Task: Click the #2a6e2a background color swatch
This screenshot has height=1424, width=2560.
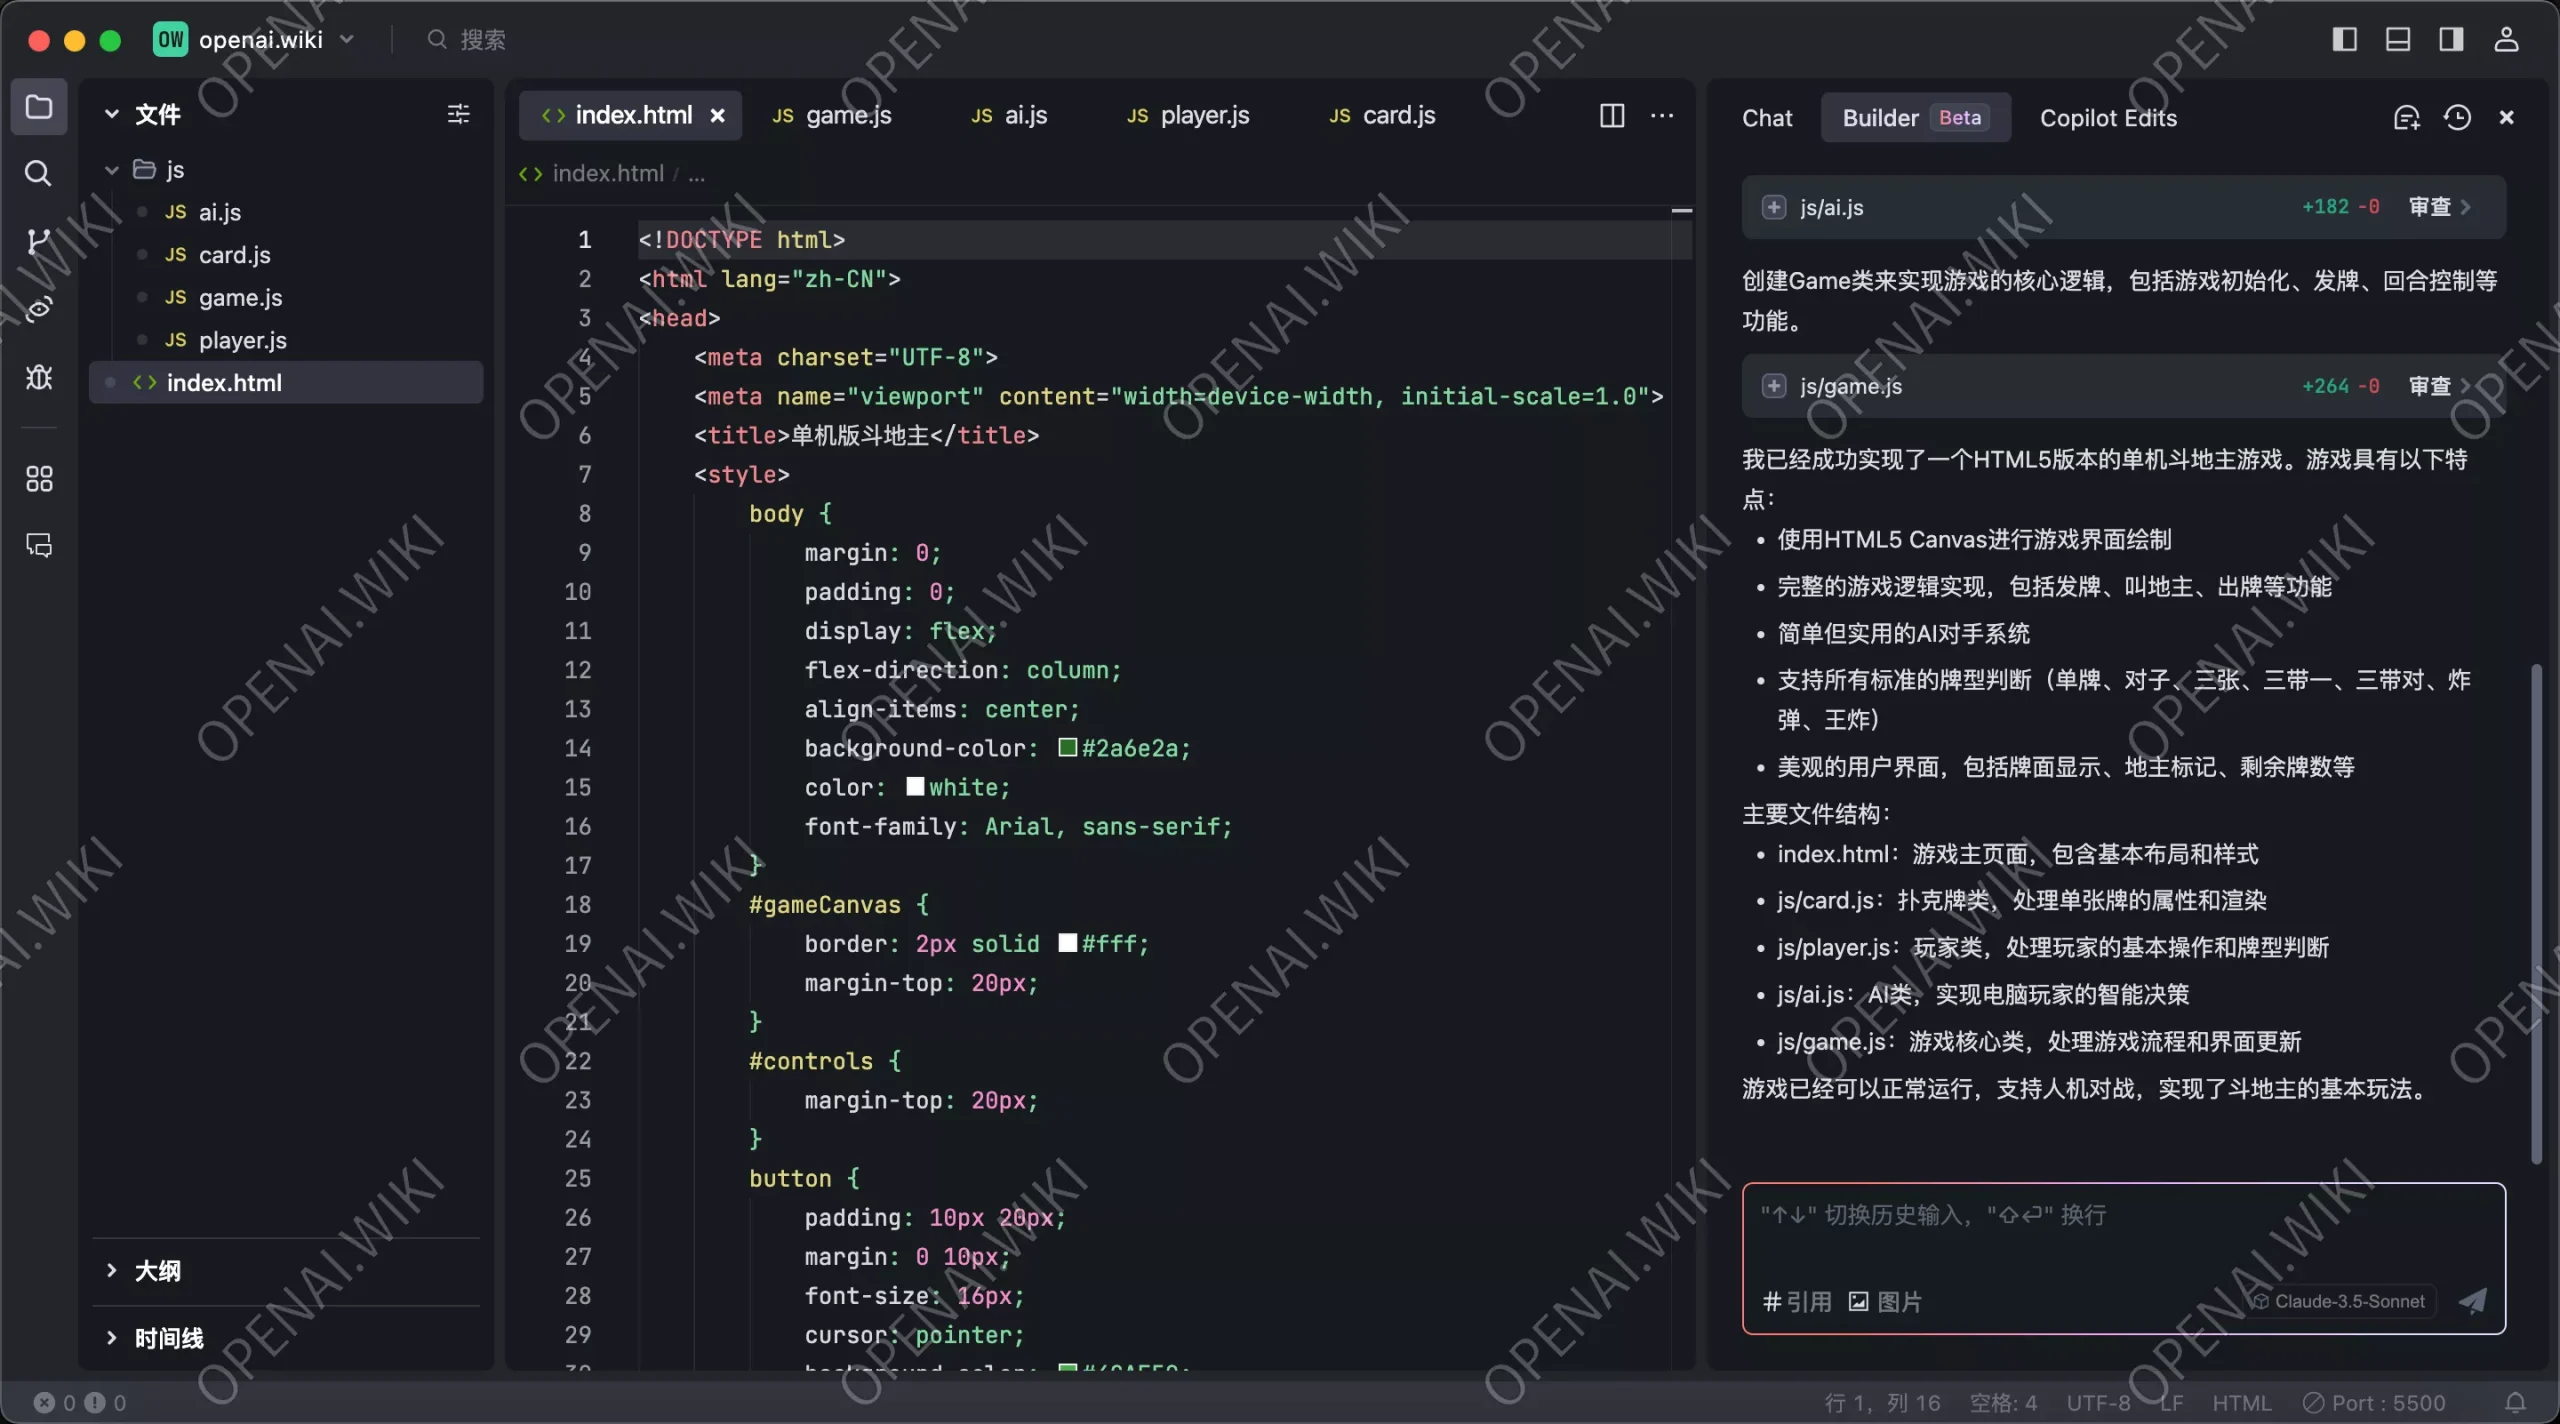Action: click(1067, 747)
